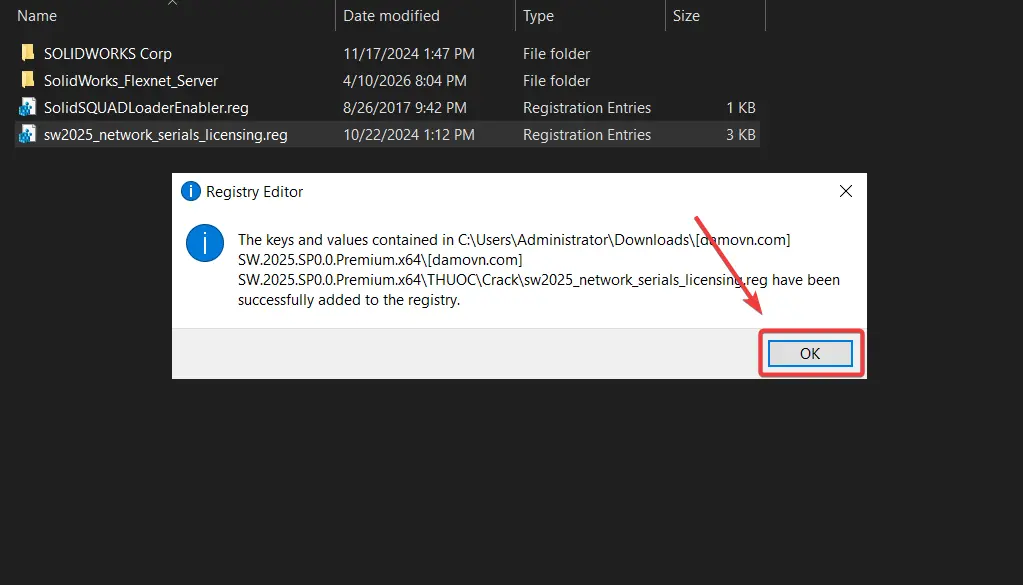Click the date 10/22/2024 1:12 PM
The height and width of the screenshot is (585, 1023).
coord(409,135)
